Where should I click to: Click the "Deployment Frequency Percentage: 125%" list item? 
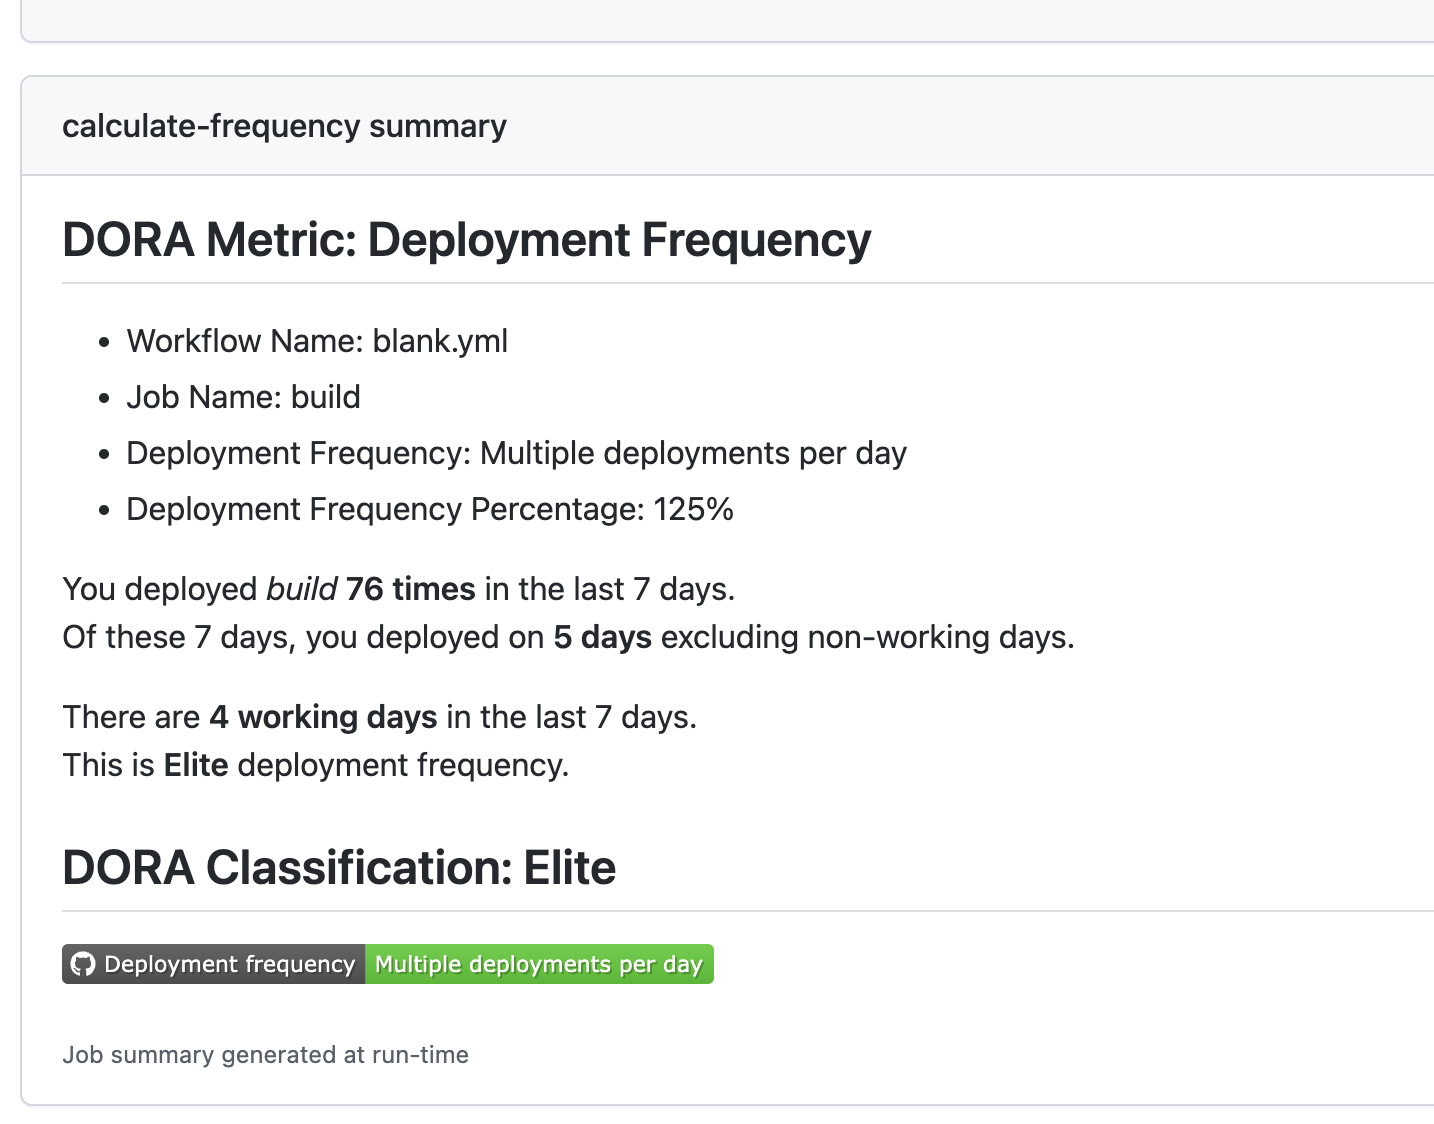pyautogui.click(x=430, y=509)
